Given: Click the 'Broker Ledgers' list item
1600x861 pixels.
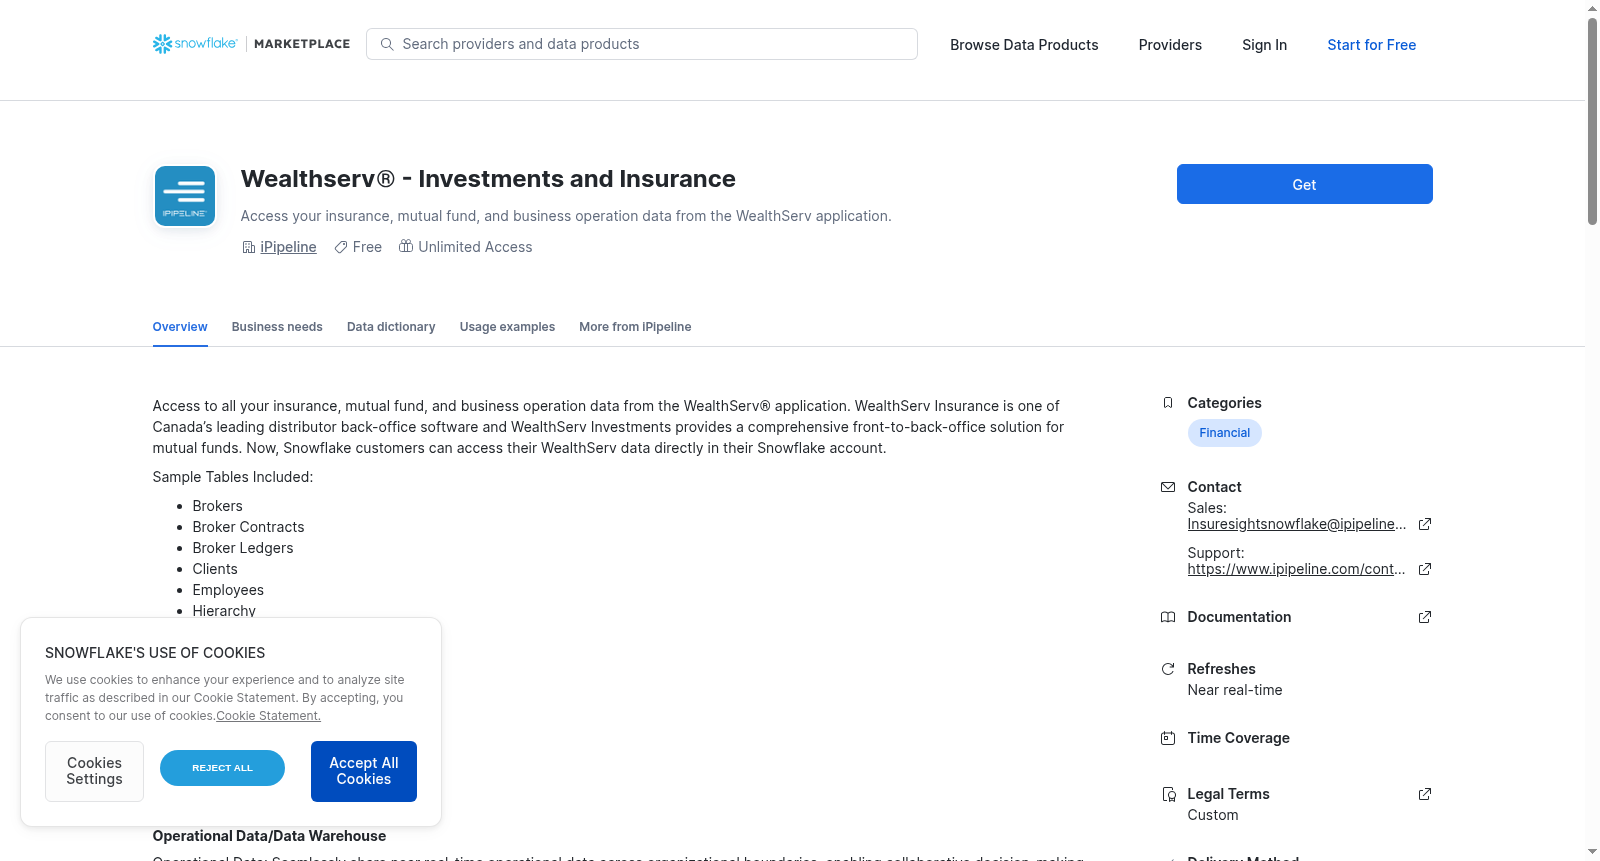Looking at the screenshot, I should tap(243, 548).
